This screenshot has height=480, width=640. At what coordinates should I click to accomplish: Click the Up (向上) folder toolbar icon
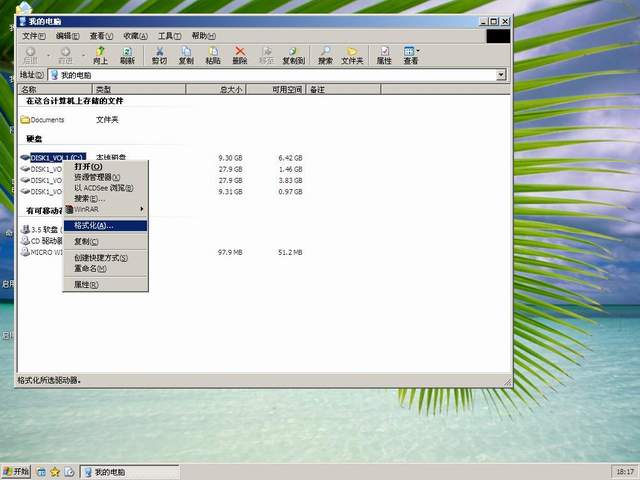click(100, 54)
